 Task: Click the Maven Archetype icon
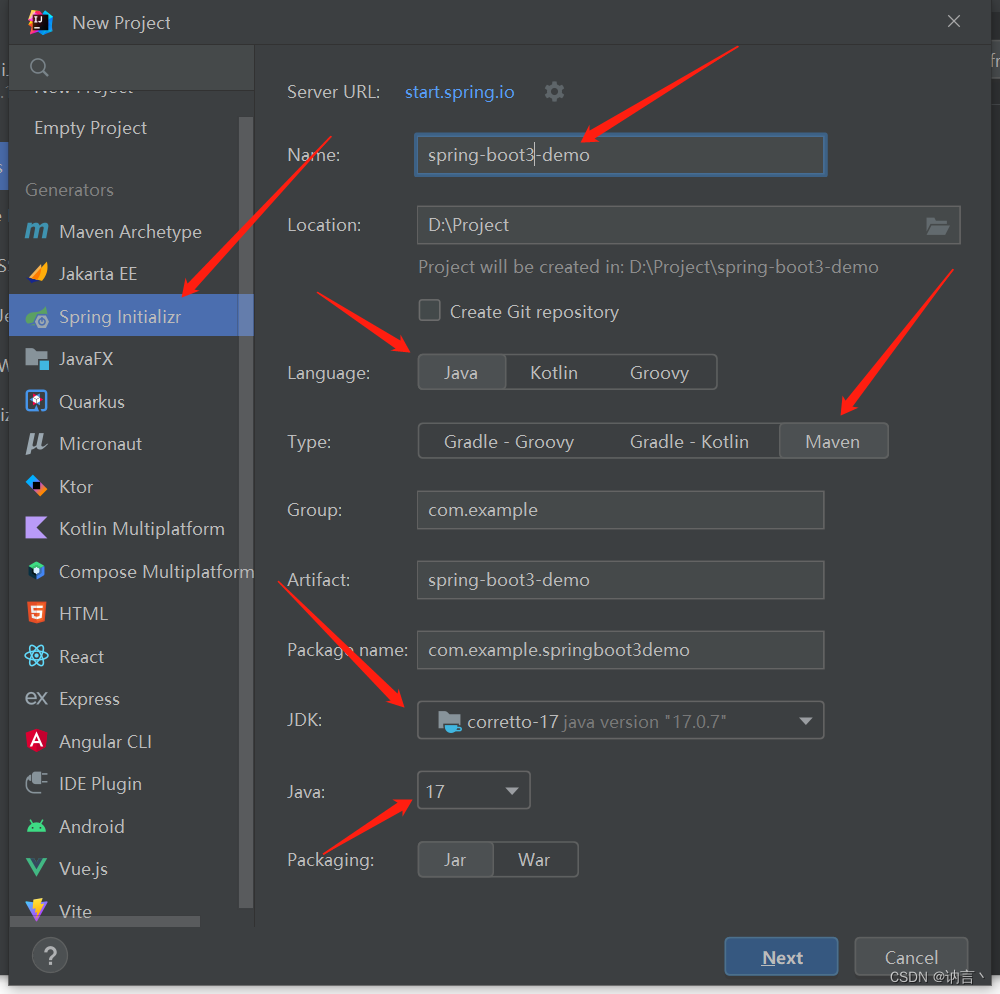point(36,231)
